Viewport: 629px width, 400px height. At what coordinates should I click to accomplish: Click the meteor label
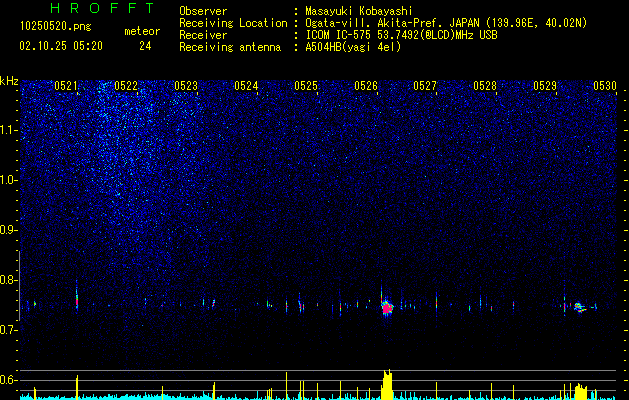click(142, 31)
